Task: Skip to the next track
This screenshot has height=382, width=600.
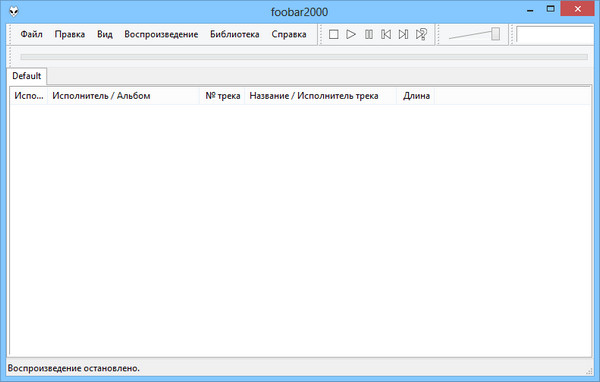Action: point(403,34)
